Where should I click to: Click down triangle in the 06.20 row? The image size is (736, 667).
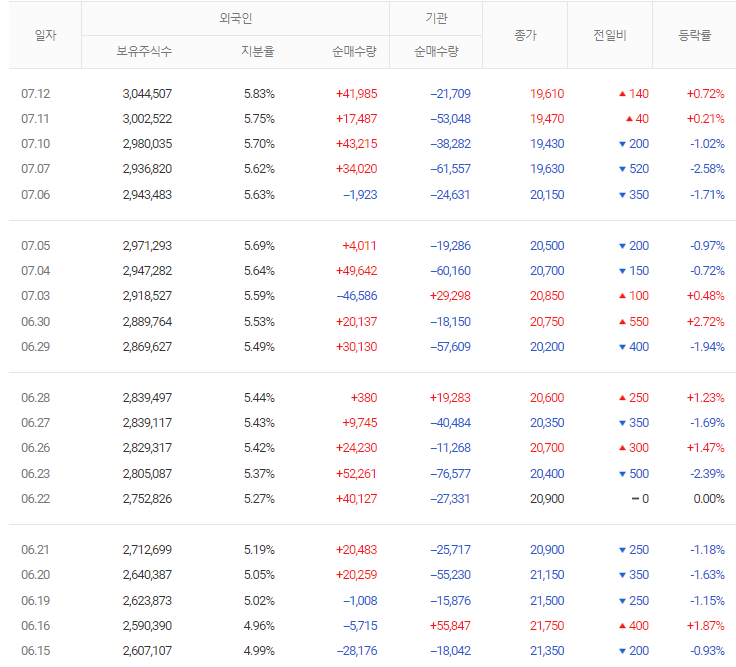(x=622, y=575)
